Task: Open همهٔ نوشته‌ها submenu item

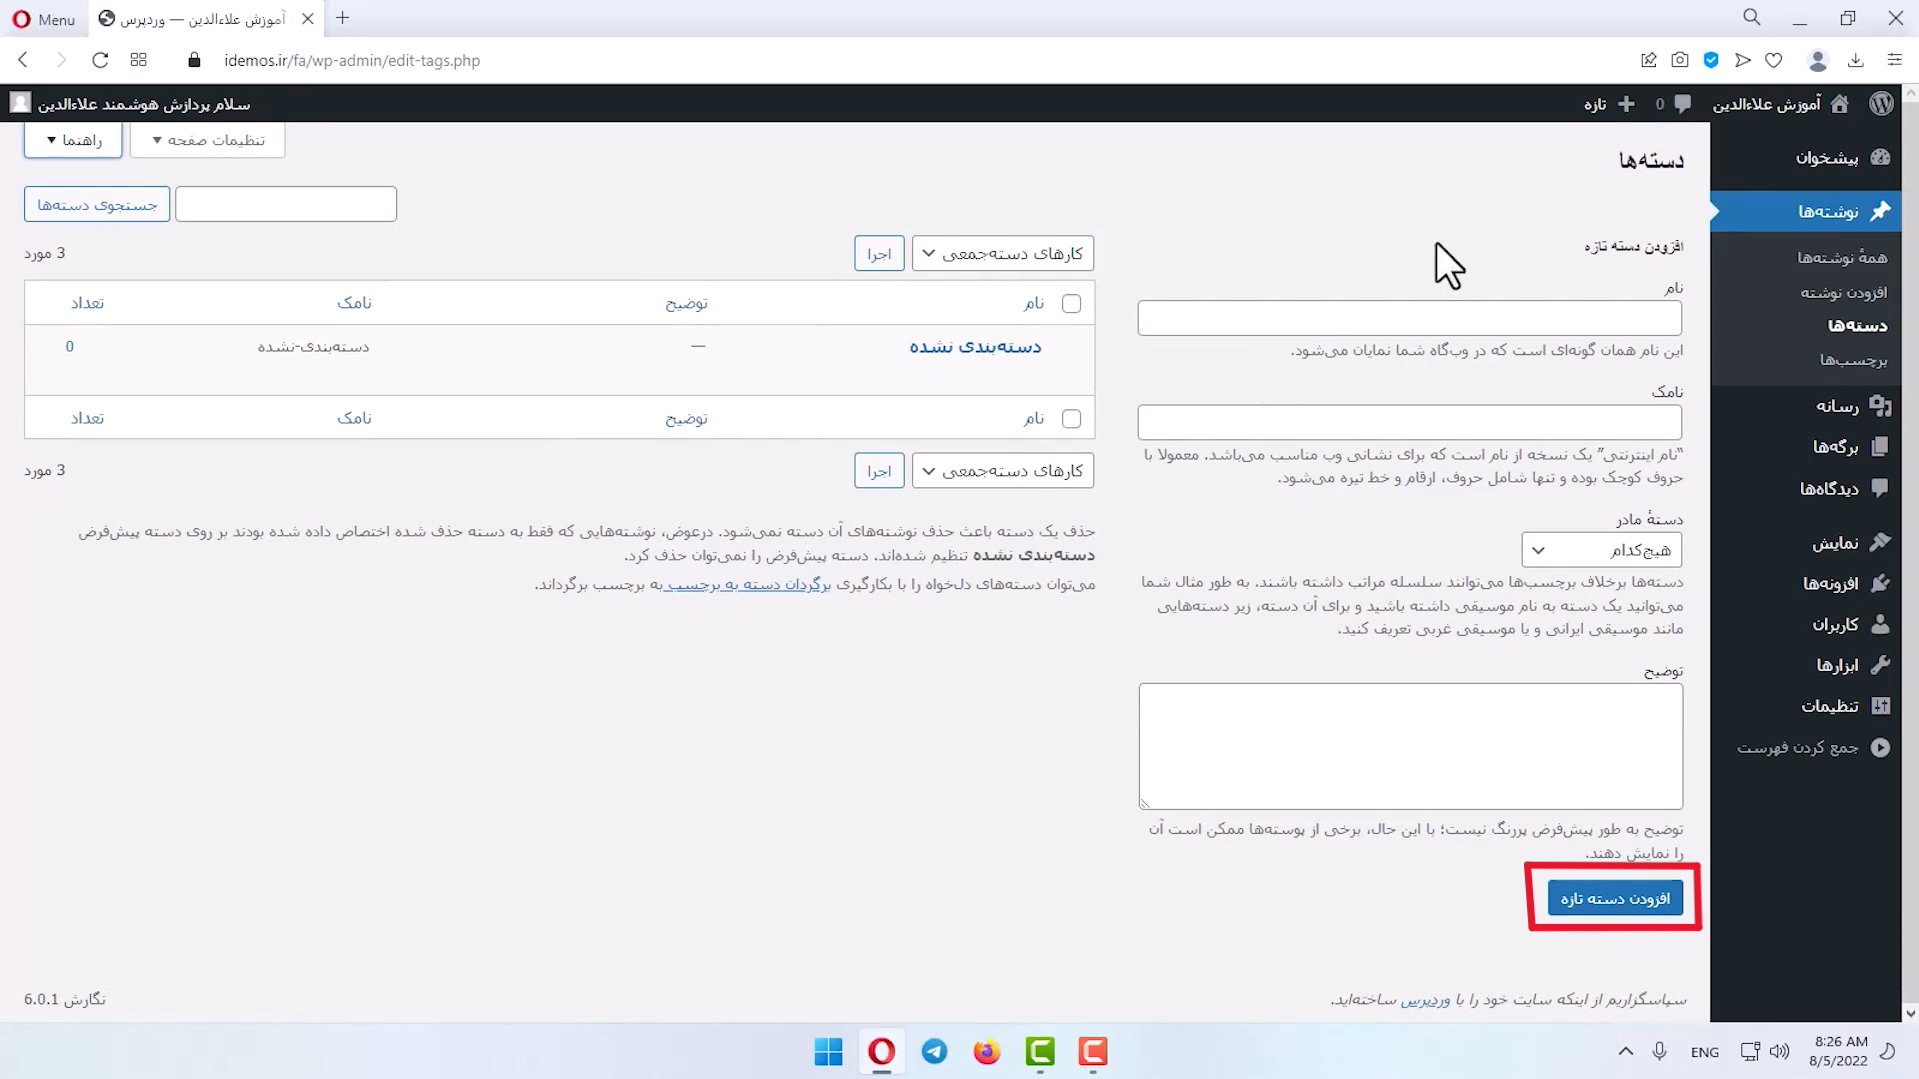Action: 1842,257
